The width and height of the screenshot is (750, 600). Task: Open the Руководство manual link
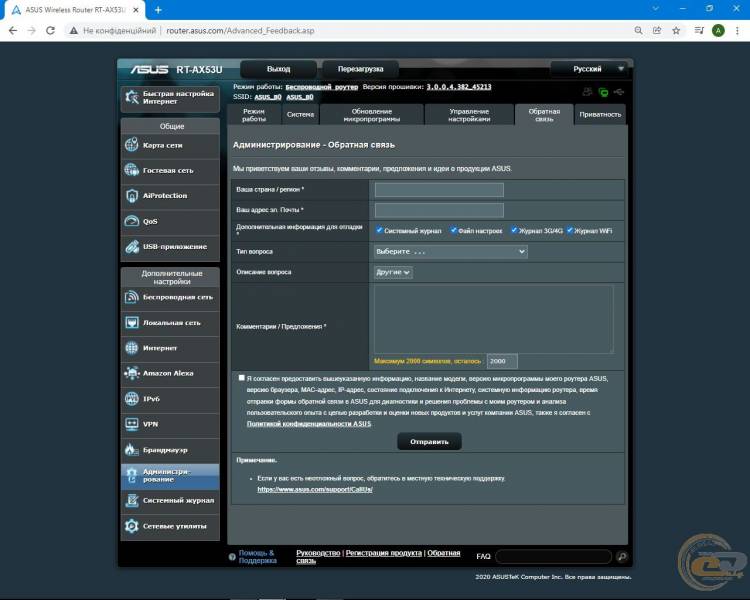tap(318, 553)
